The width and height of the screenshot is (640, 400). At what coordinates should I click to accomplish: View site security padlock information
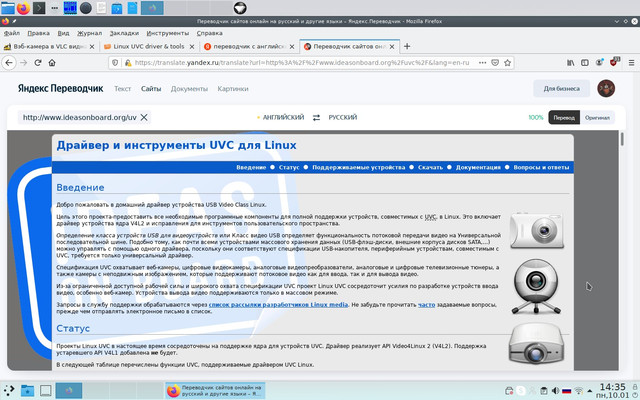tap(128, 63)
